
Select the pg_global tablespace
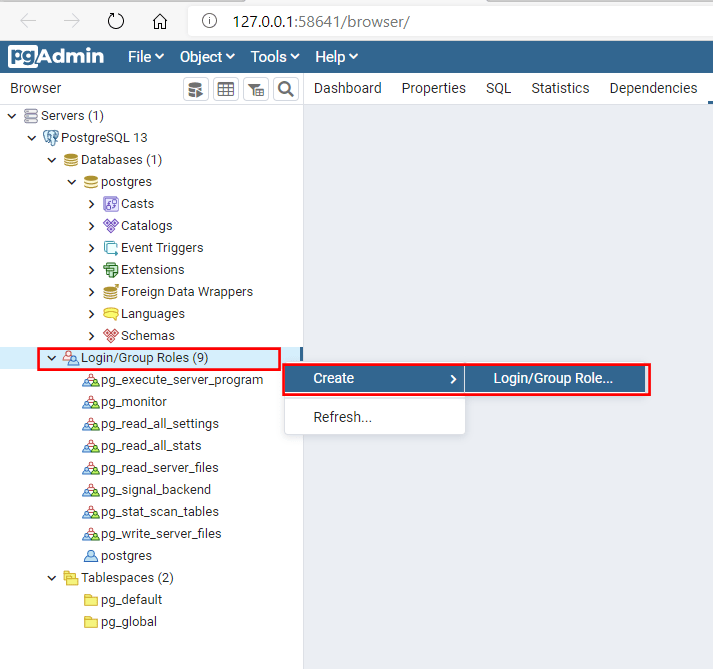tap(129, 622)
